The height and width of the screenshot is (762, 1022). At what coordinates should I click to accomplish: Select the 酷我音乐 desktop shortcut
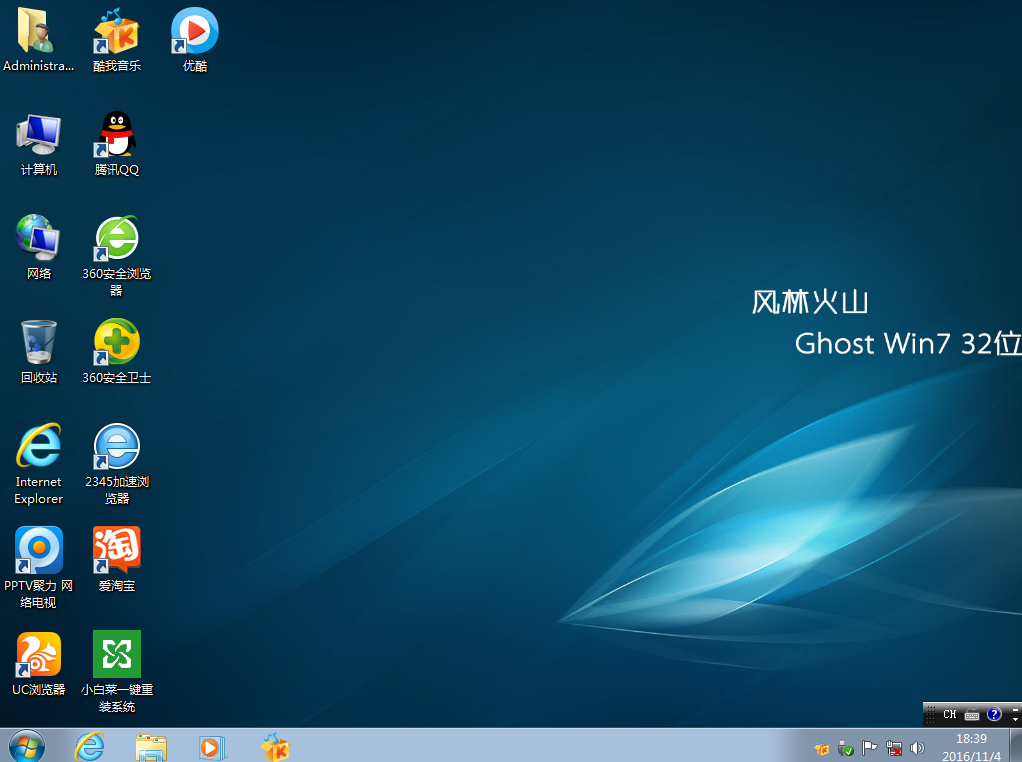(x=117, y=39)
